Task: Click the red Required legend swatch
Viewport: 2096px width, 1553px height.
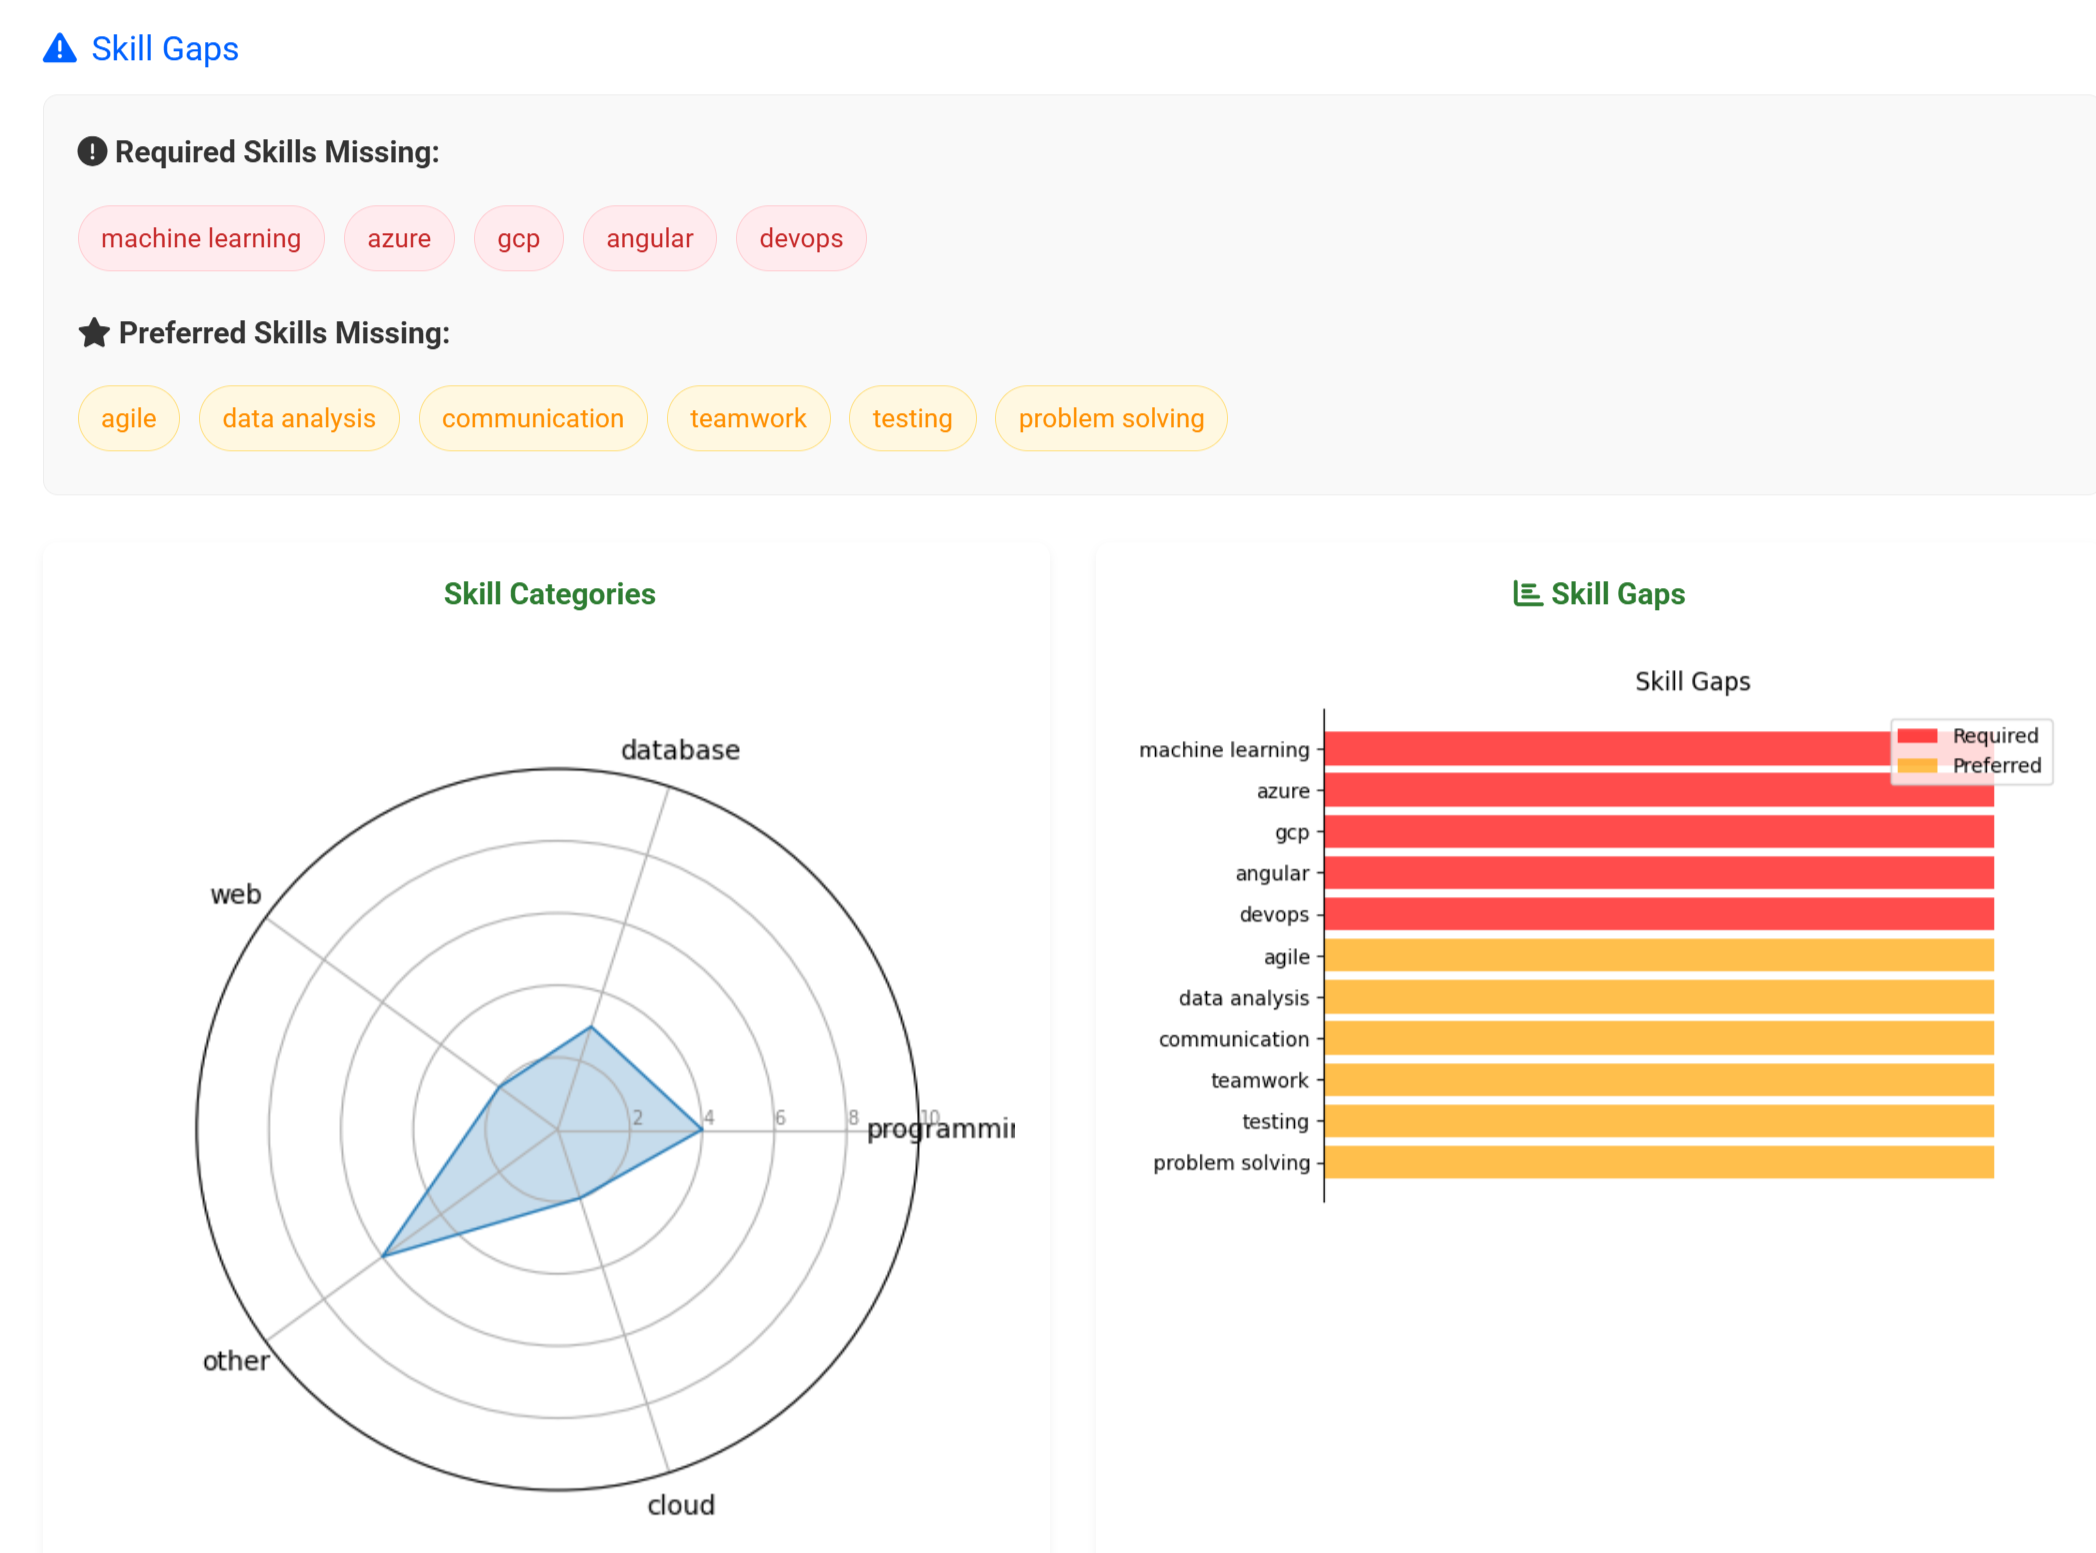Action: 1916,735
